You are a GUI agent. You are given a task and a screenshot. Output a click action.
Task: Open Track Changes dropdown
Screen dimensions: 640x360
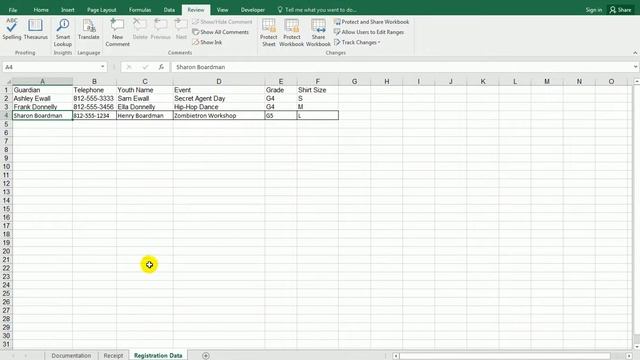coord(357,42)
